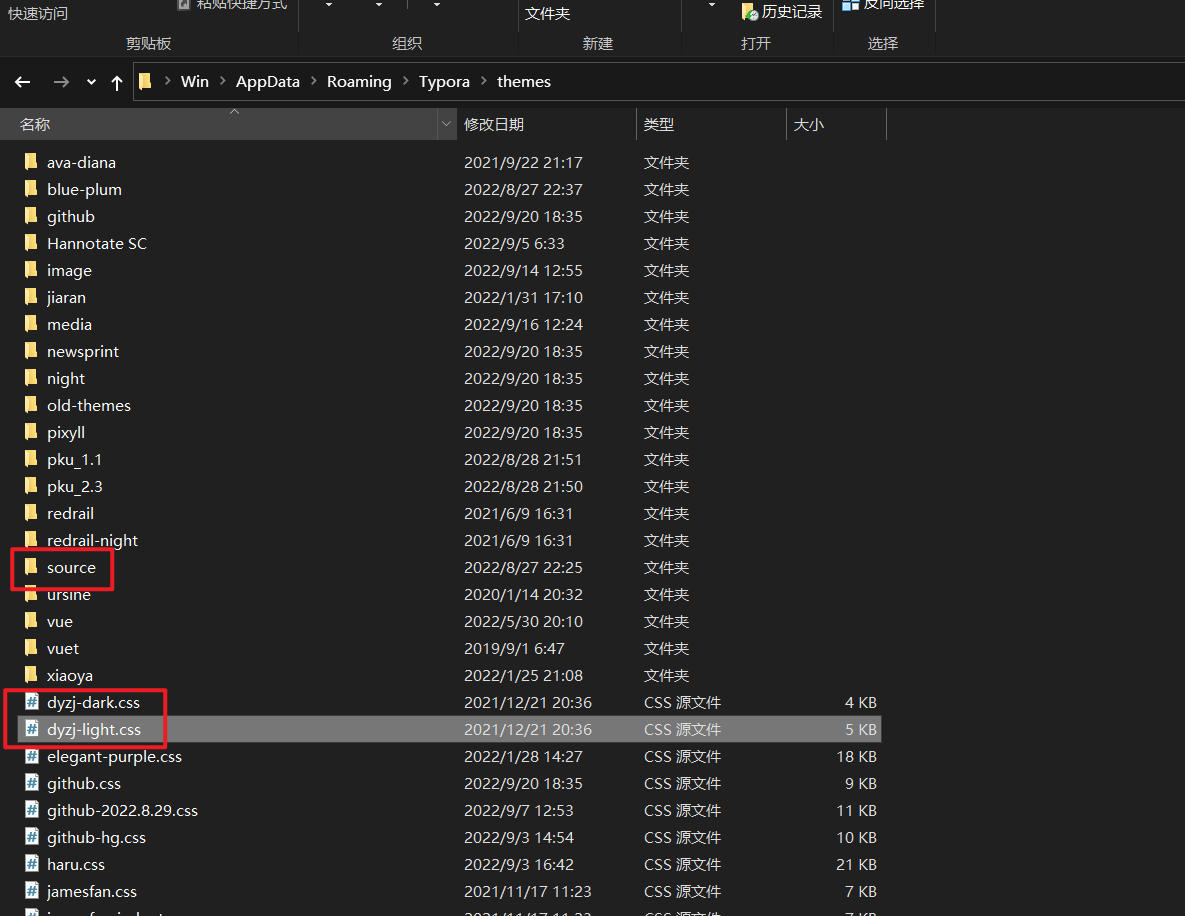
Task: Select the blue-plum folder icon
Action: 31,189
